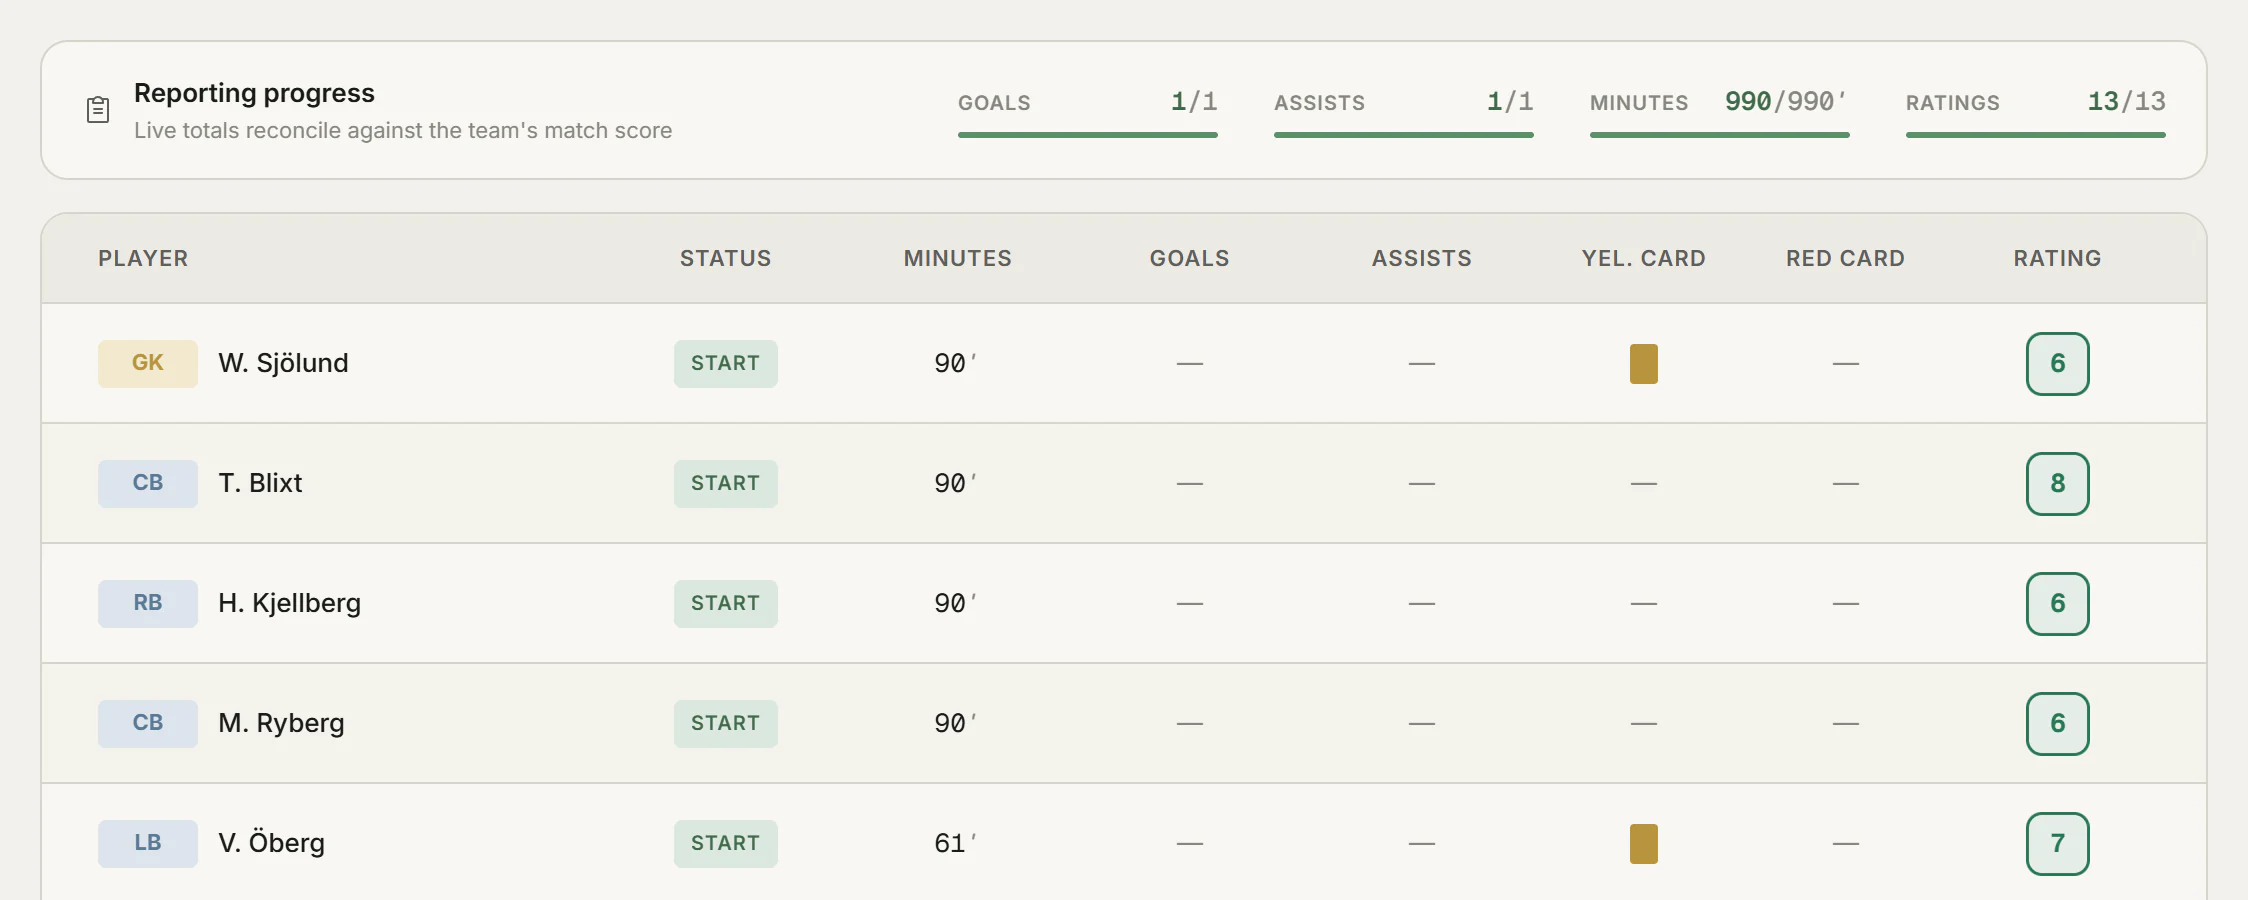Toggle the START status for M. Ryberg
Image resolution: width=2248 pixels, height=900 pixels.
pos(726,723)
